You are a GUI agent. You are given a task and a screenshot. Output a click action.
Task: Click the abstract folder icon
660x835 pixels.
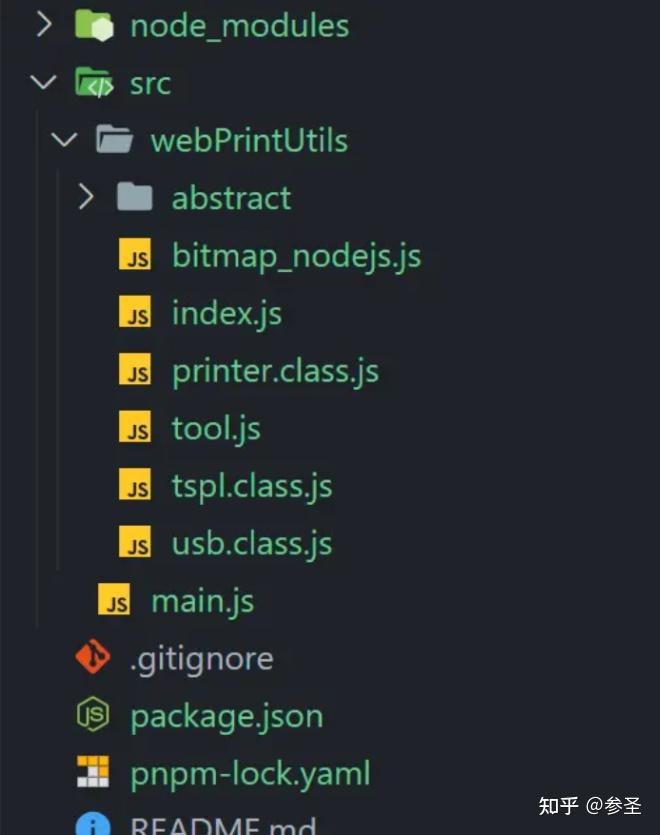[135, 197]
